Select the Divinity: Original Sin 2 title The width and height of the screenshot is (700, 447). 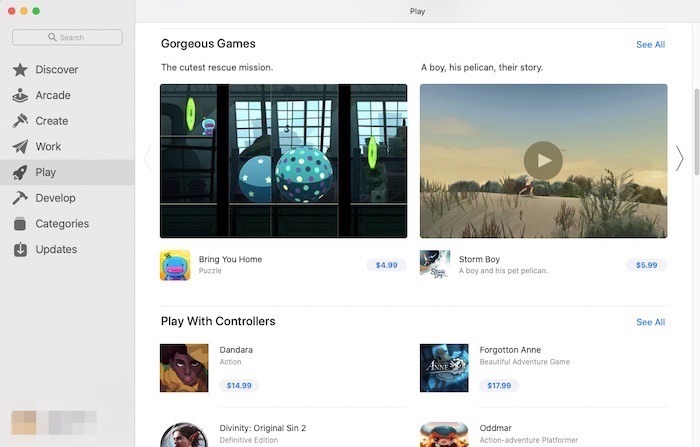262,428
